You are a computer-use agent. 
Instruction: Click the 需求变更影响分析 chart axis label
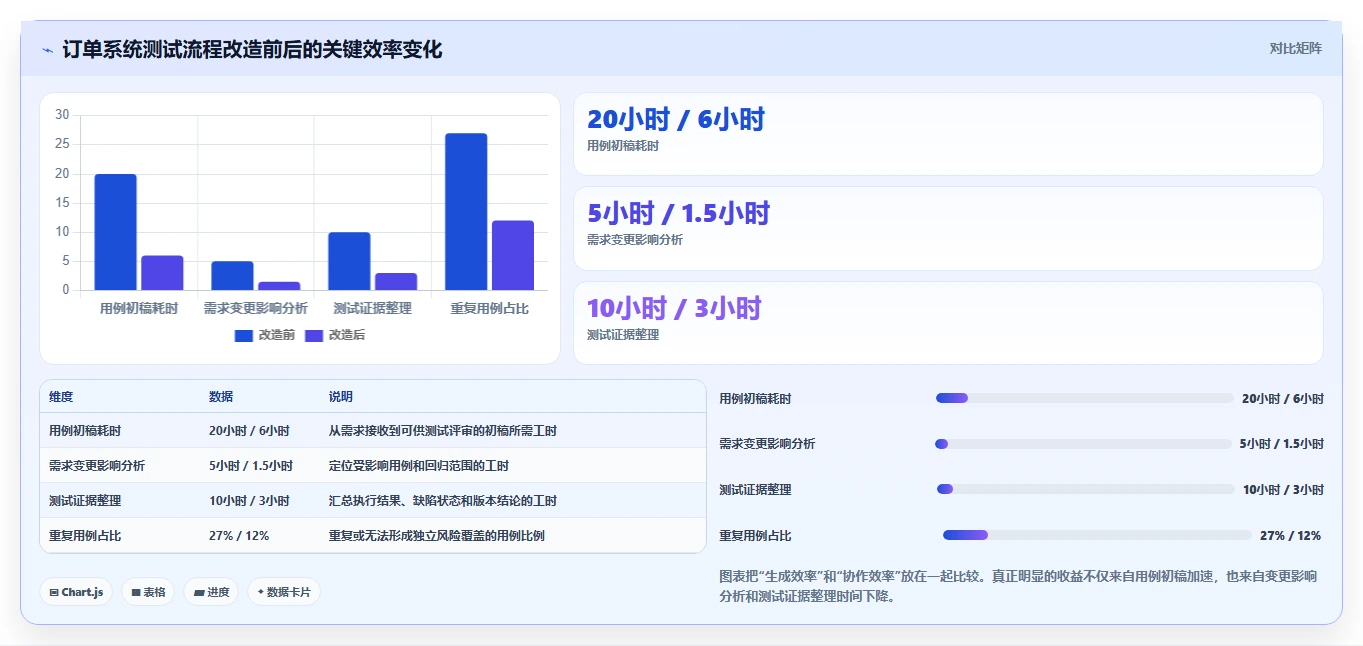click(x=255, y=309)
